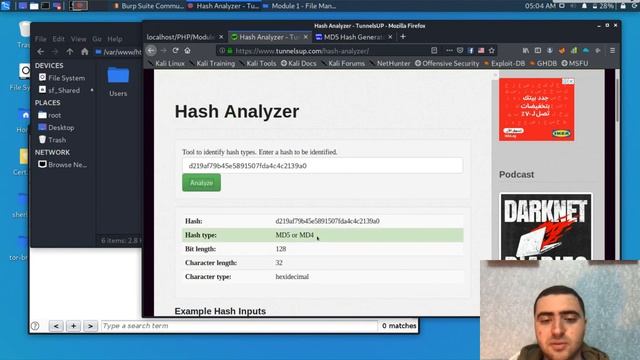This screenshot has height=360, width=640.
Task: Open GHDB bookmark
Action: pyautogui.click(x=543, y=63)
